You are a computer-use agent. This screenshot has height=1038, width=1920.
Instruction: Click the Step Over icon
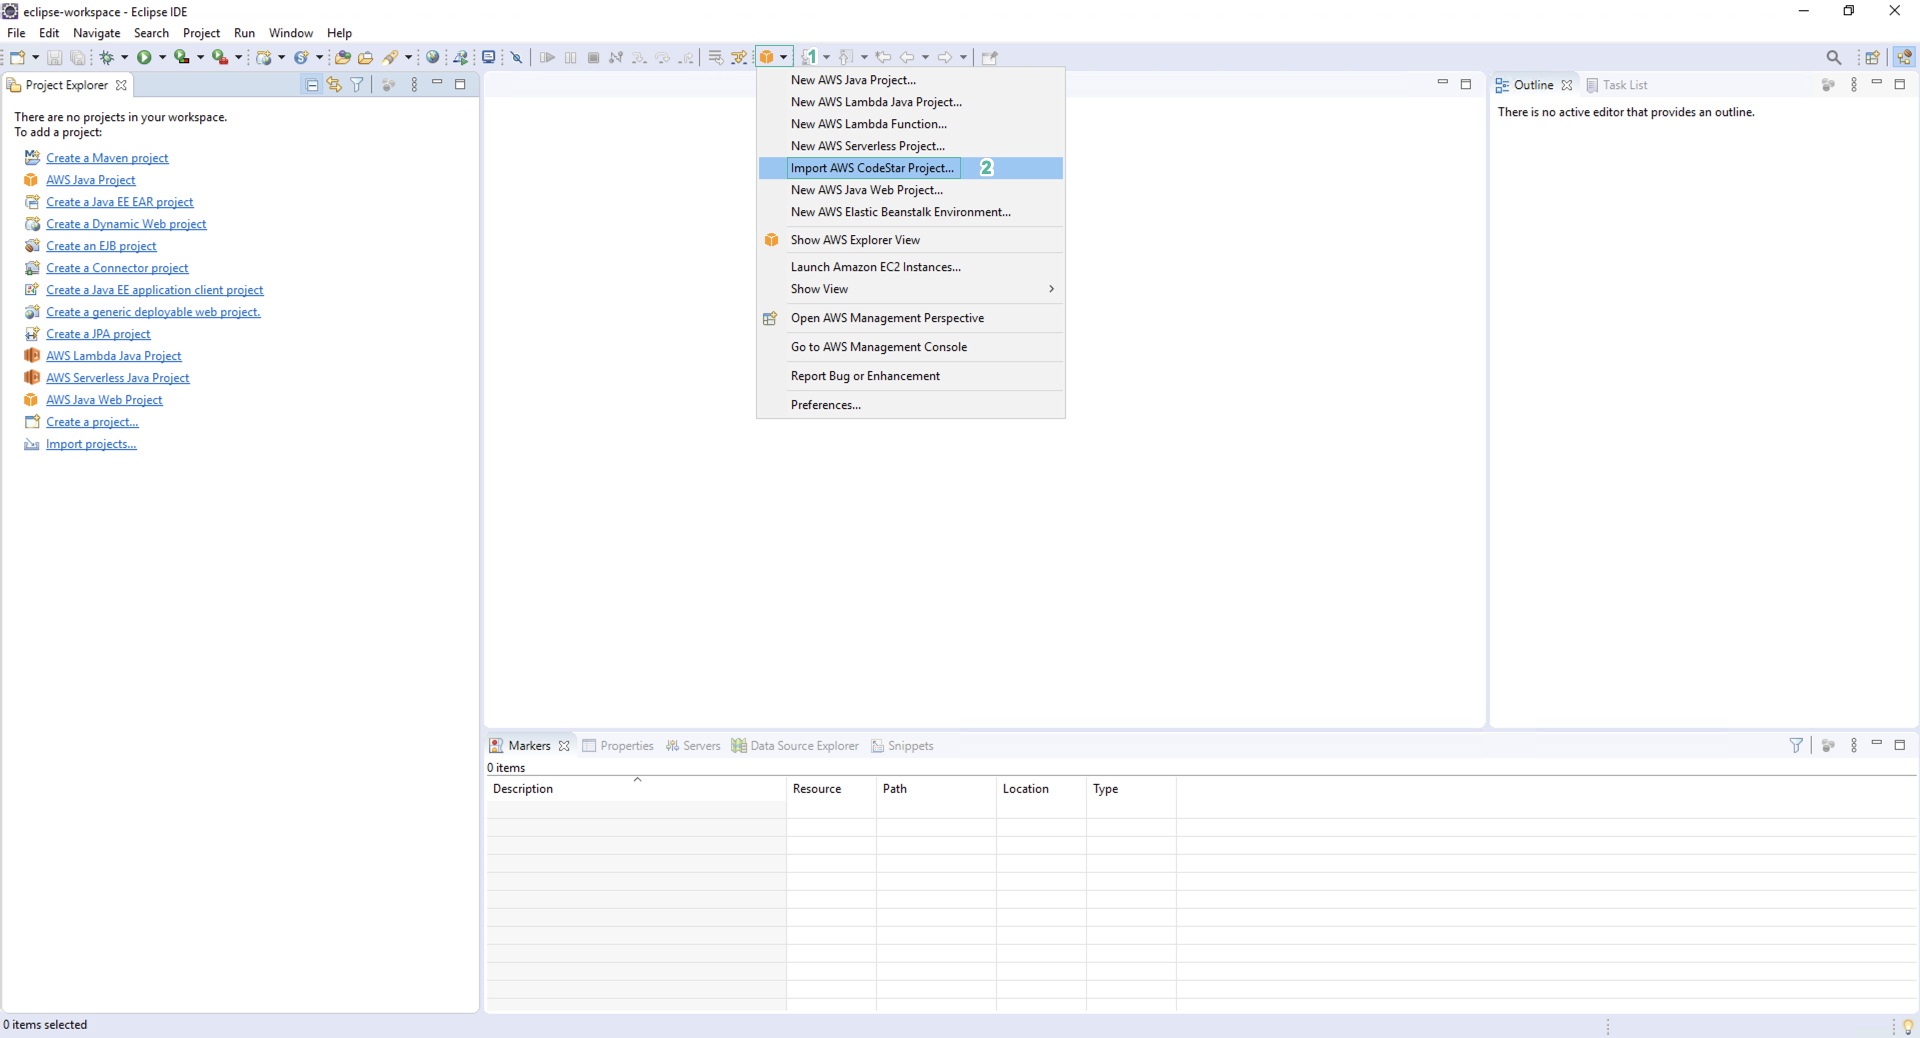(662, 57)
